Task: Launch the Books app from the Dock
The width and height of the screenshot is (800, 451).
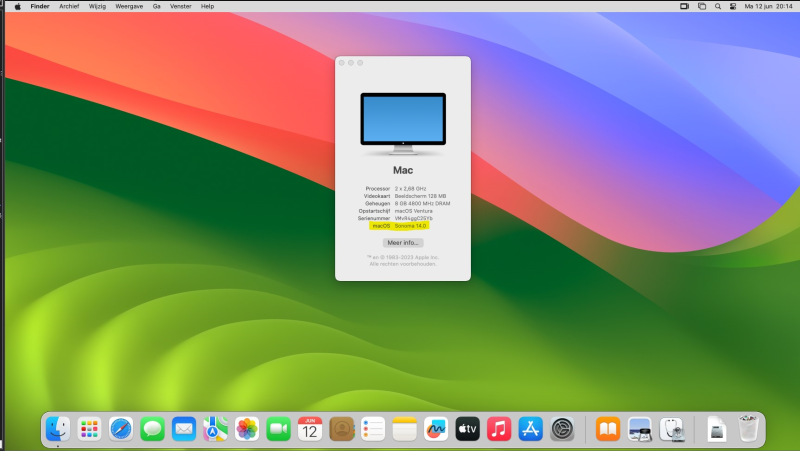Action: [608, 429]
